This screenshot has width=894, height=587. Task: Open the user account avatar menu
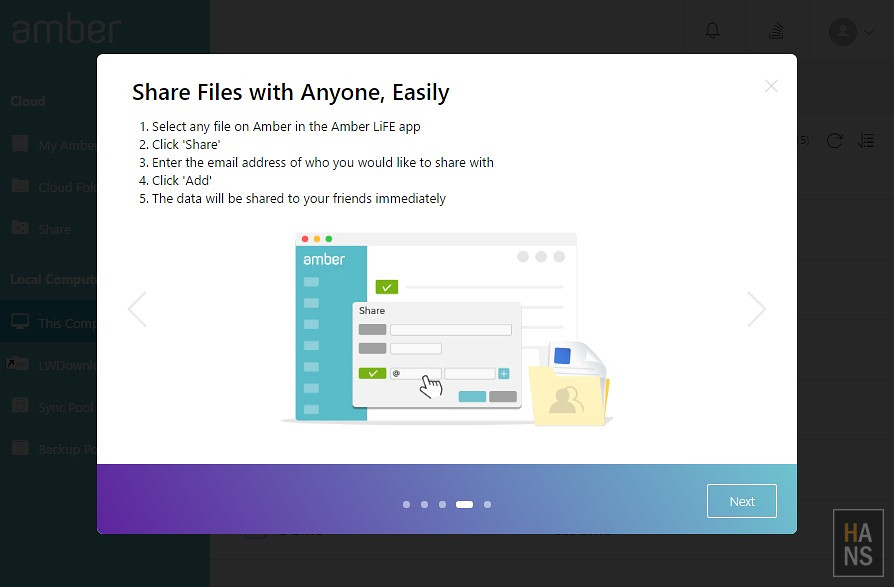click(x=843, y=32)
